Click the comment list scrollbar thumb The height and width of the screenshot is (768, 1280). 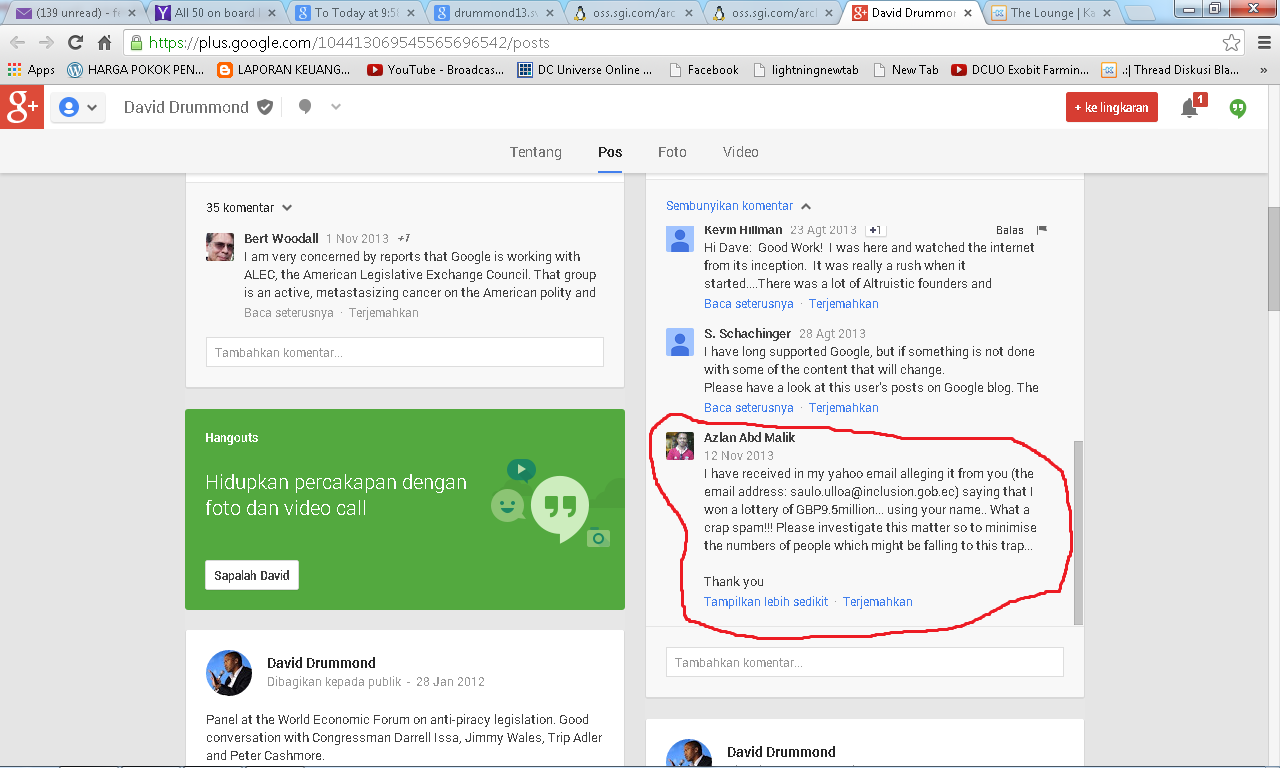click(x=1077, y=532)
